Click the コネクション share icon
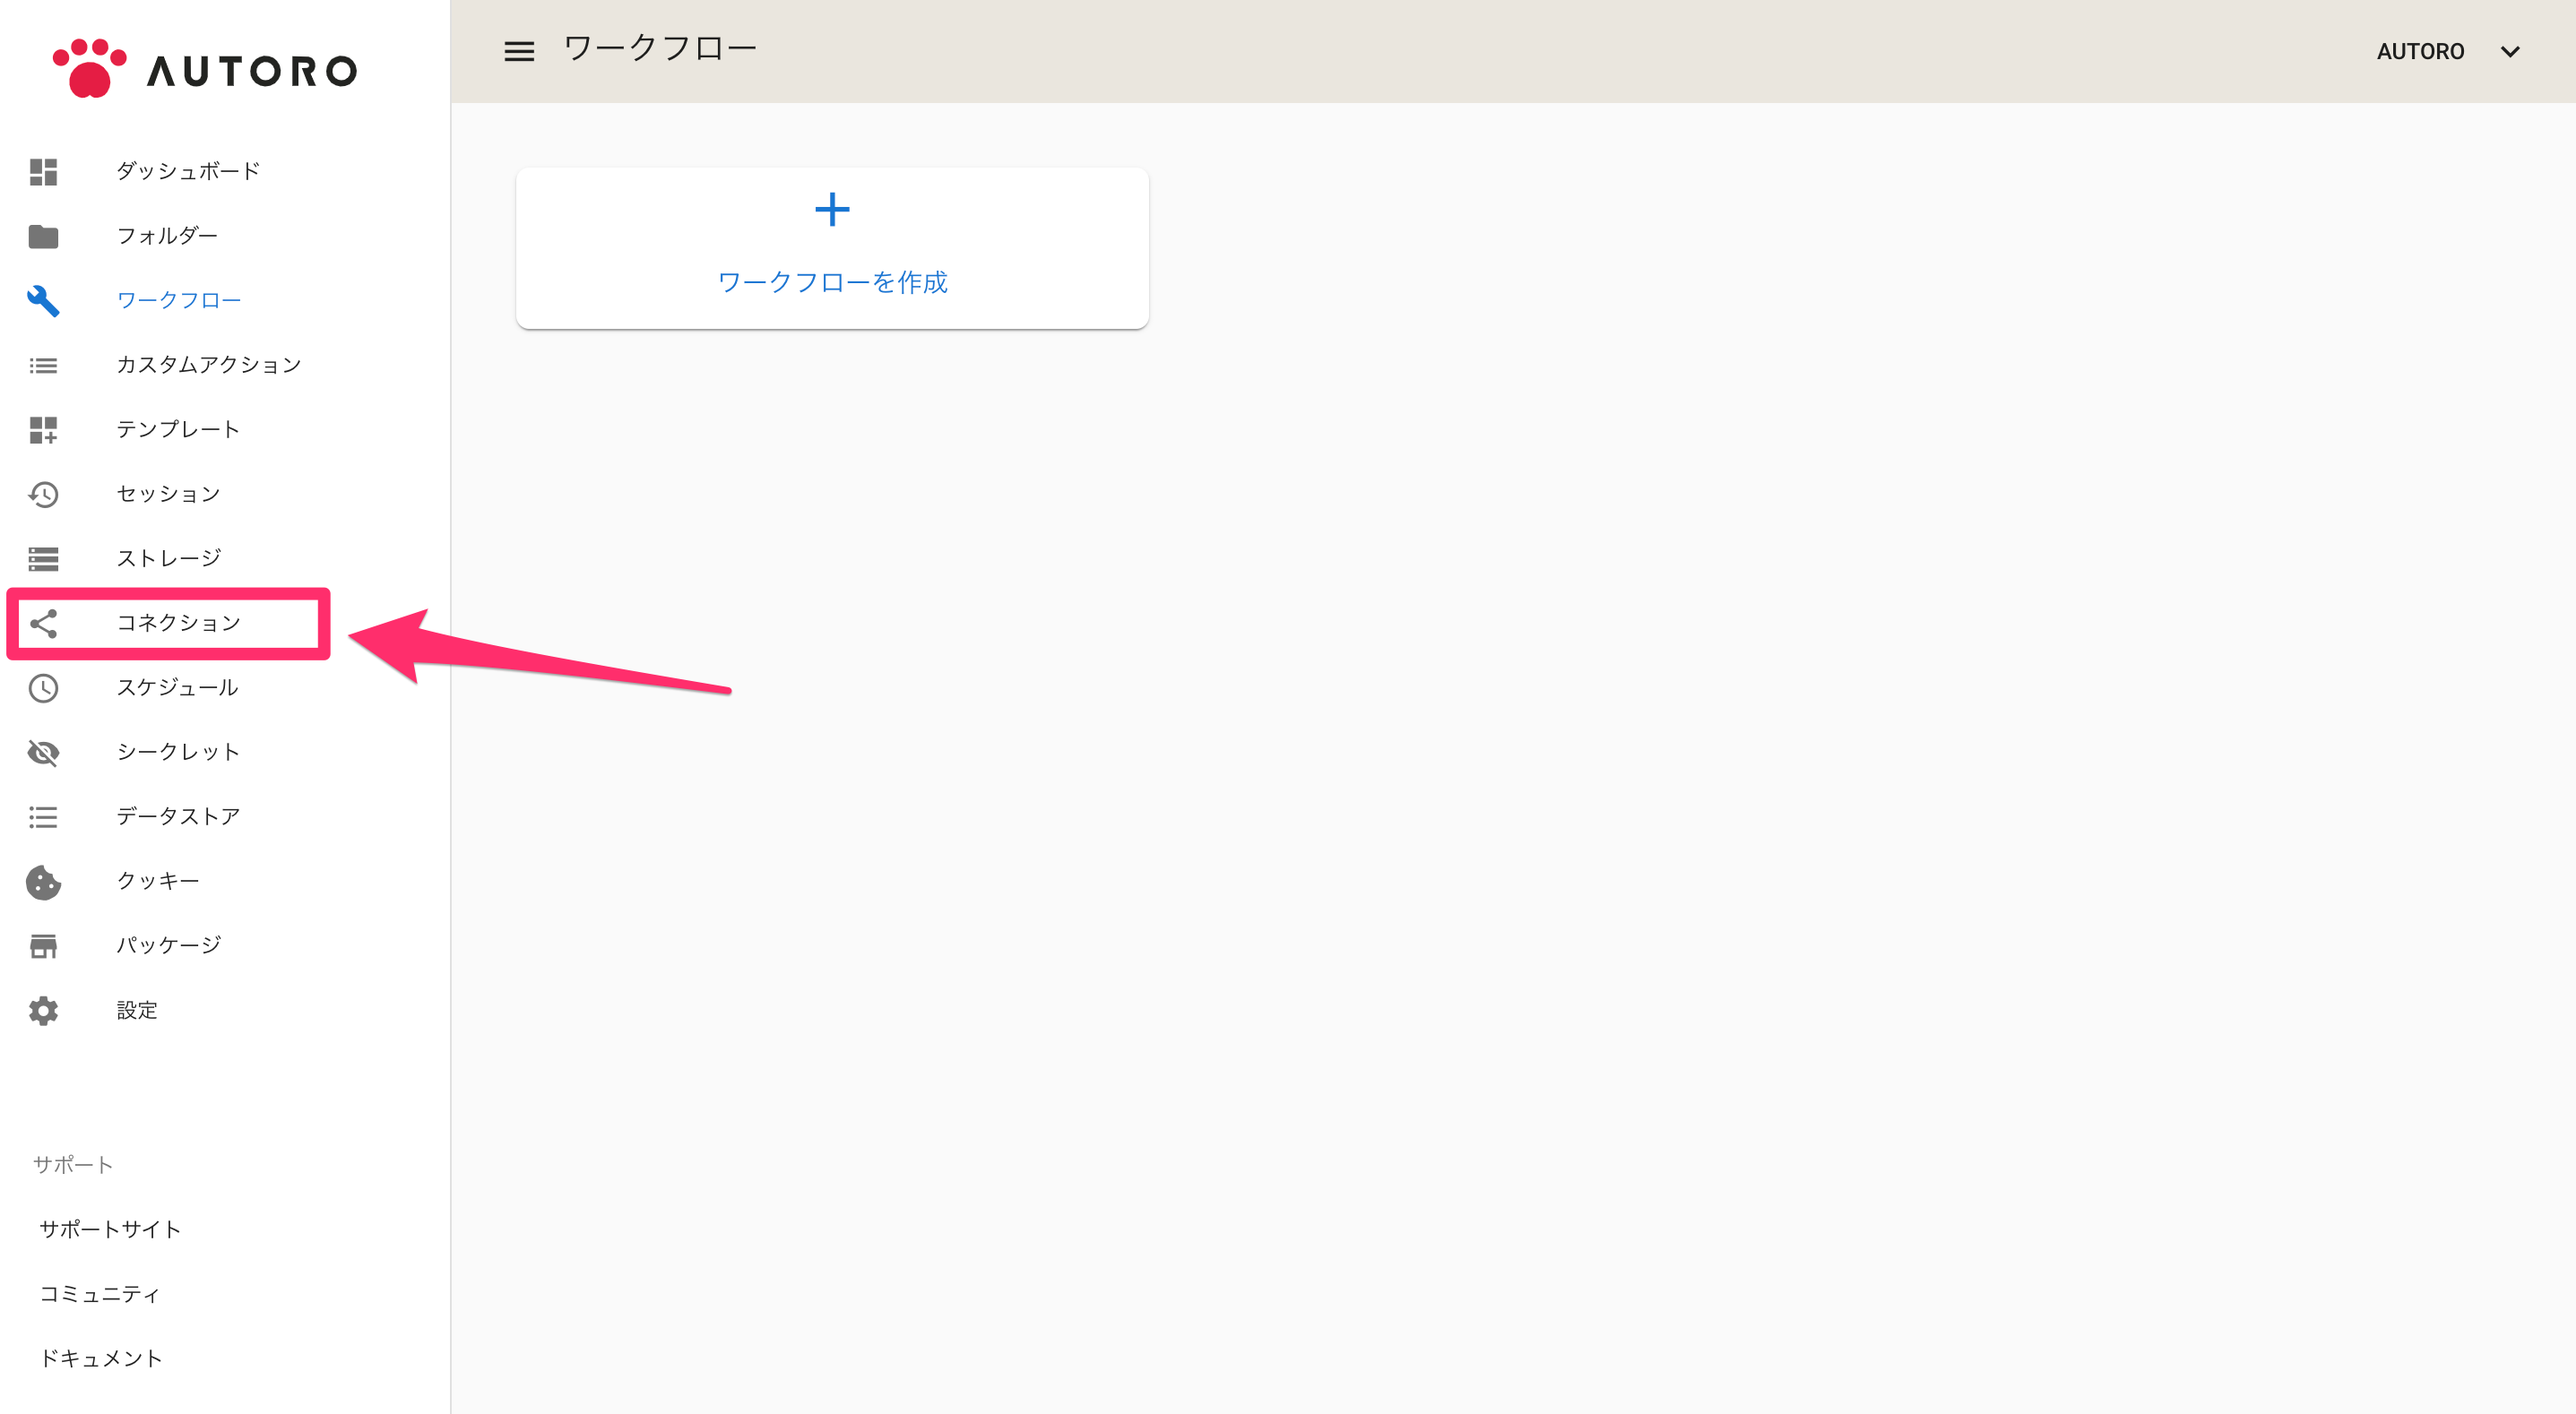This screenshot has width=2576, height=1414. (x=43, y=622)
